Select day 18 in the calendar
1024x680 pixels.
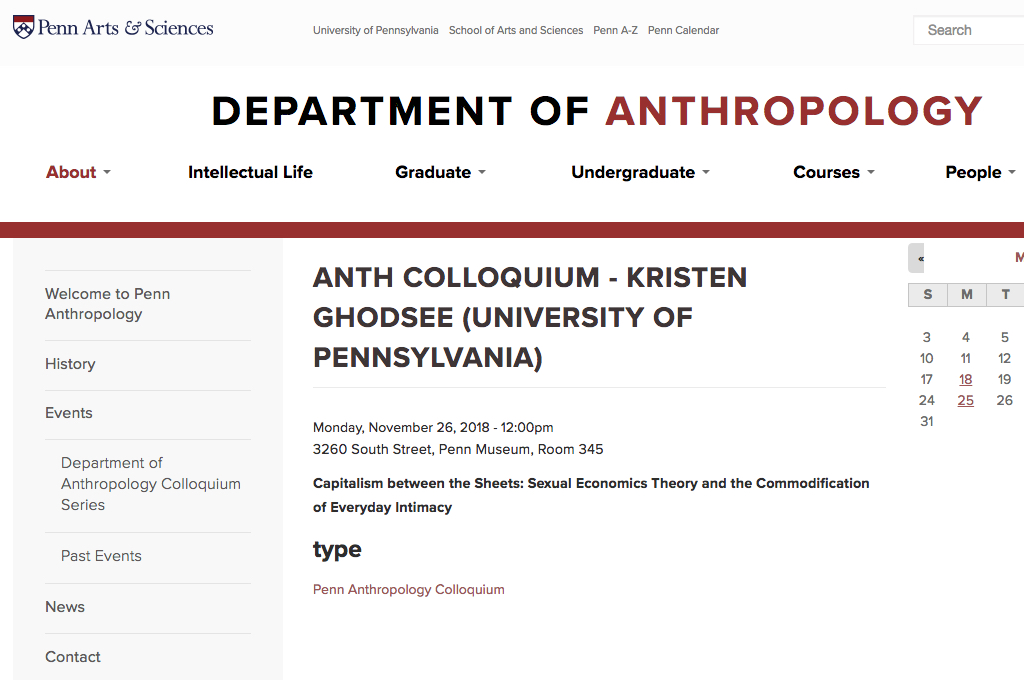[965, 380]
